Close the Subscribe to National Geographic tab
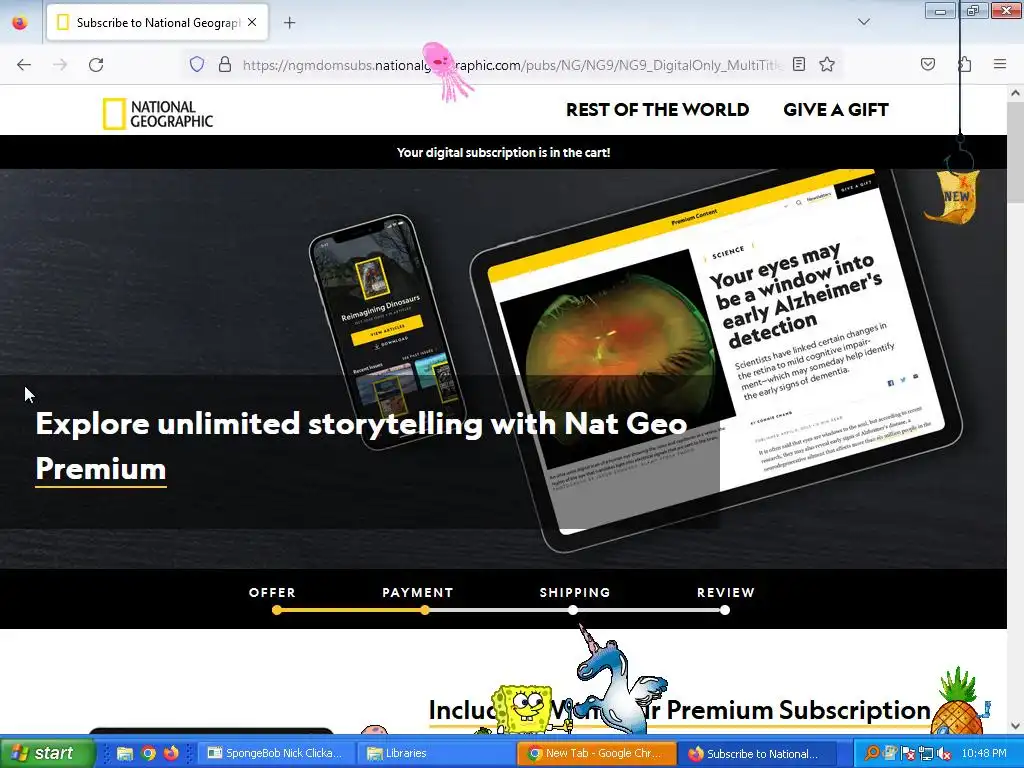 coord(252,22)
